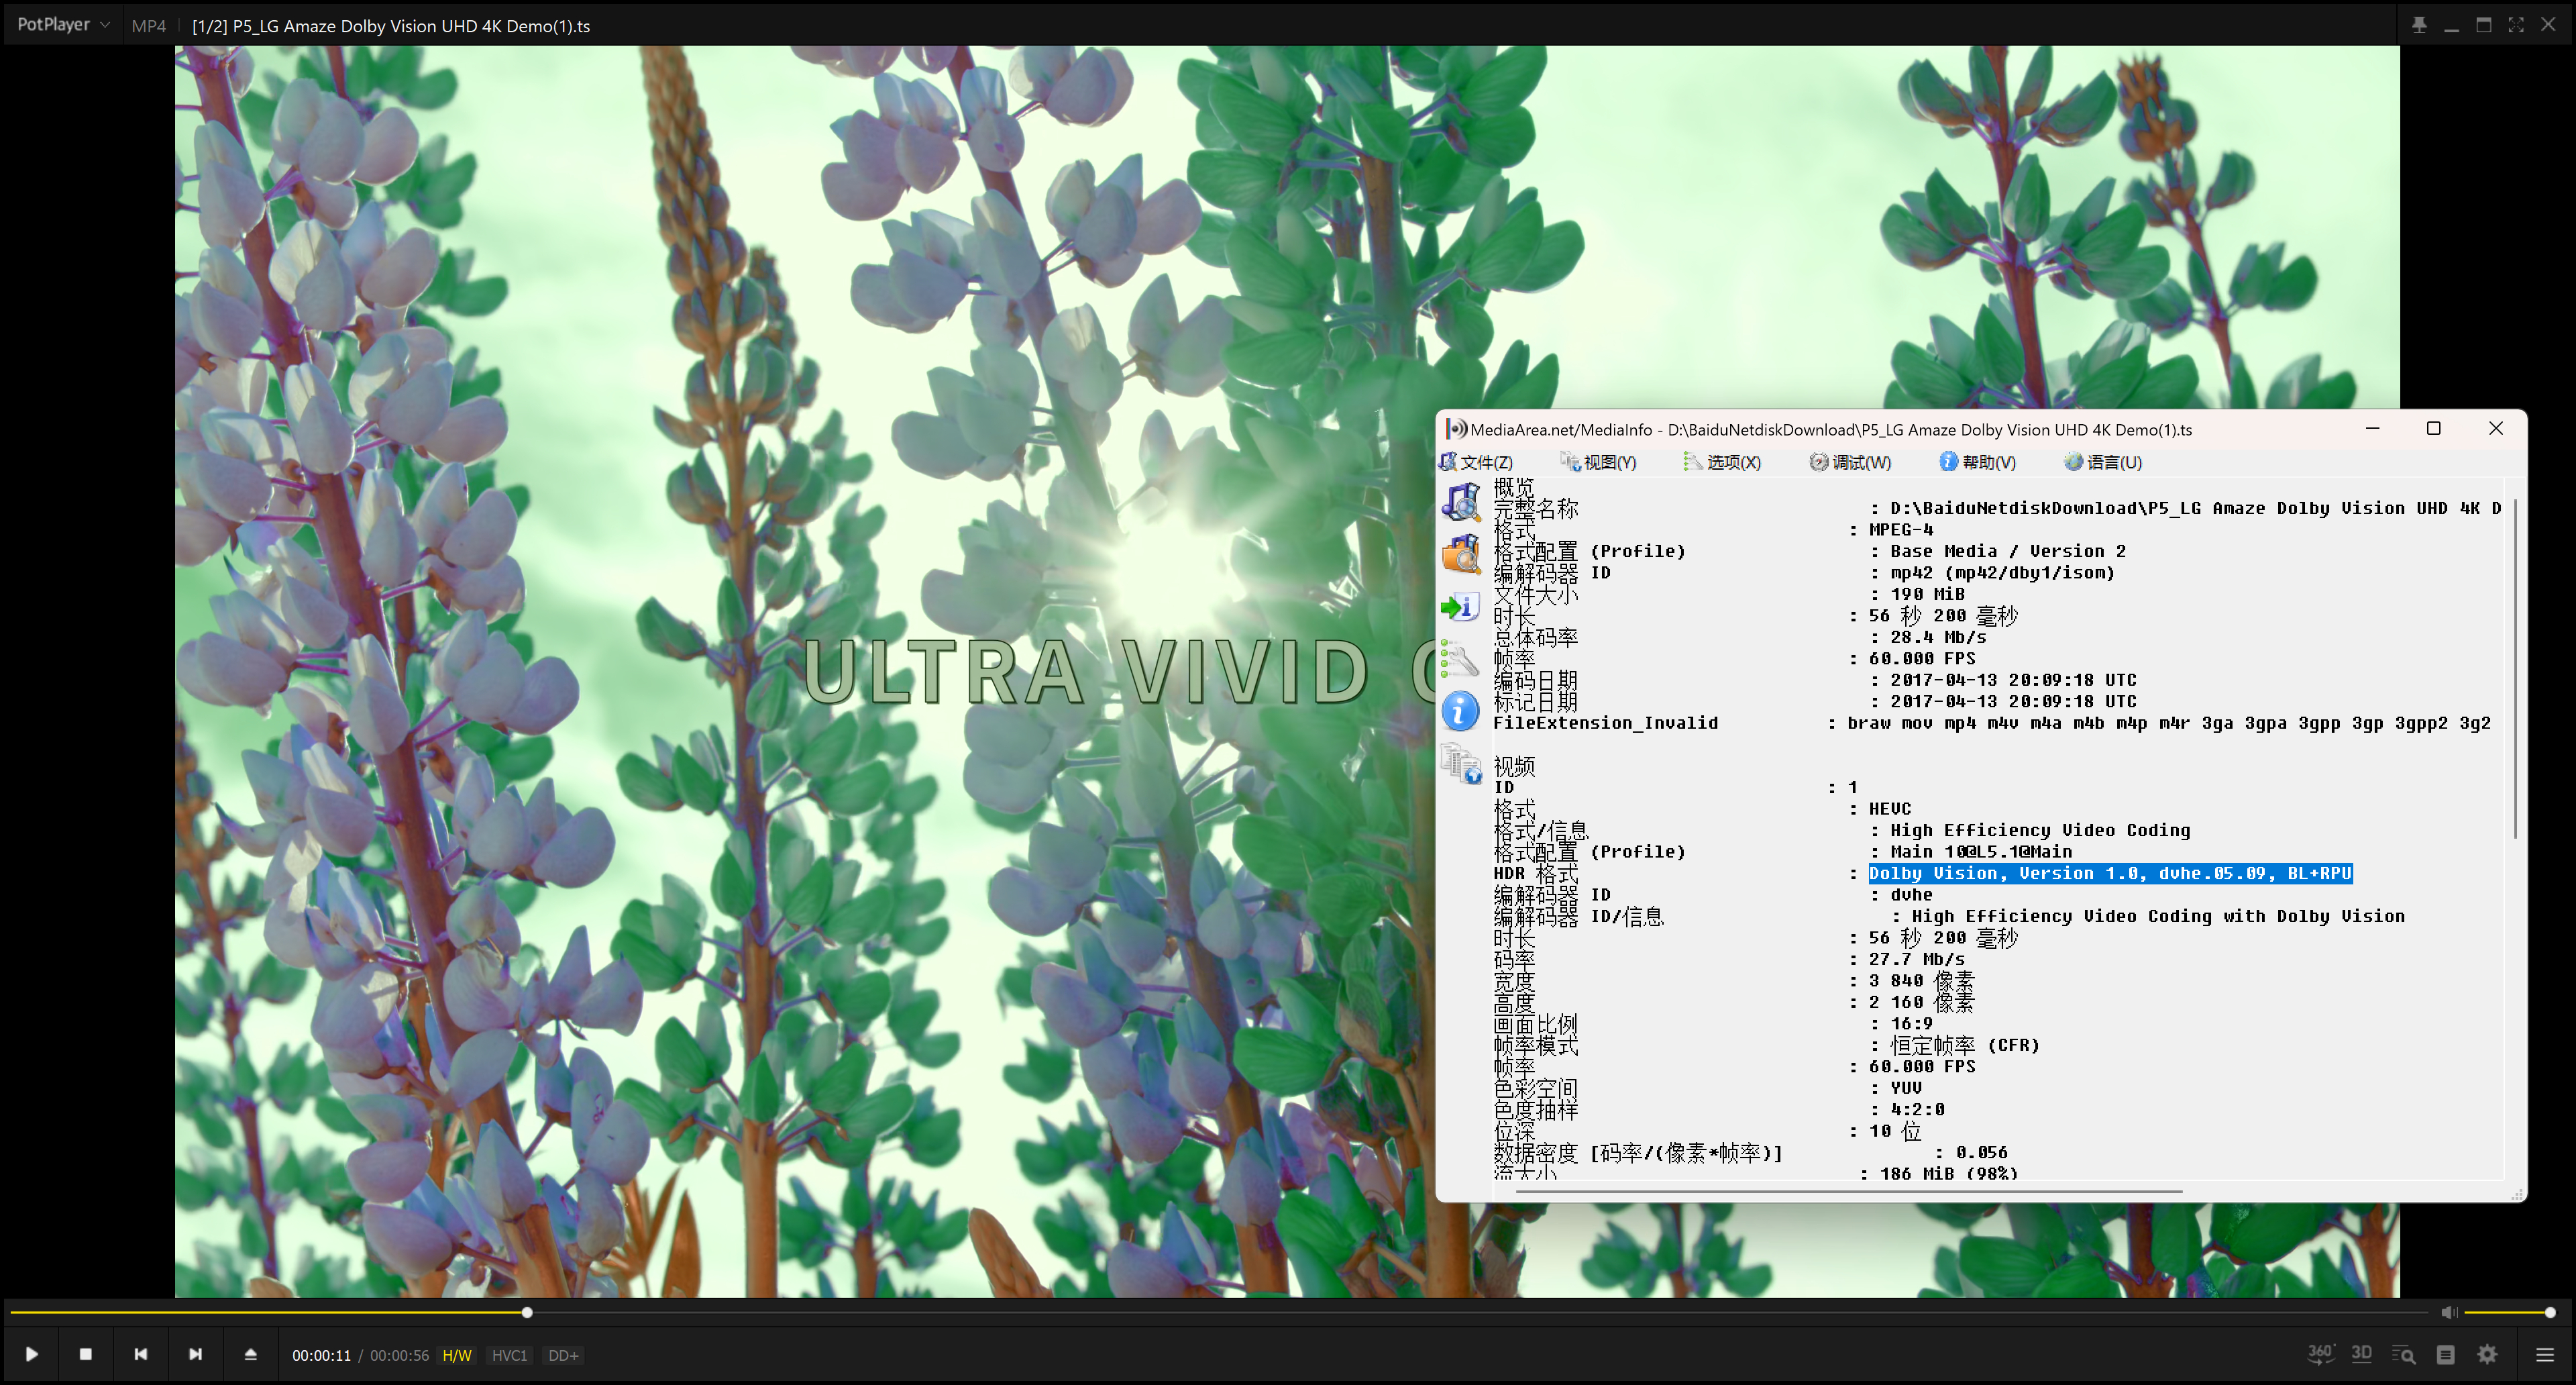This screenshot has height=1385, width=2576.
Task: Click the '16:9' aspect ratio value
Action: (x=1911, y=1023)
